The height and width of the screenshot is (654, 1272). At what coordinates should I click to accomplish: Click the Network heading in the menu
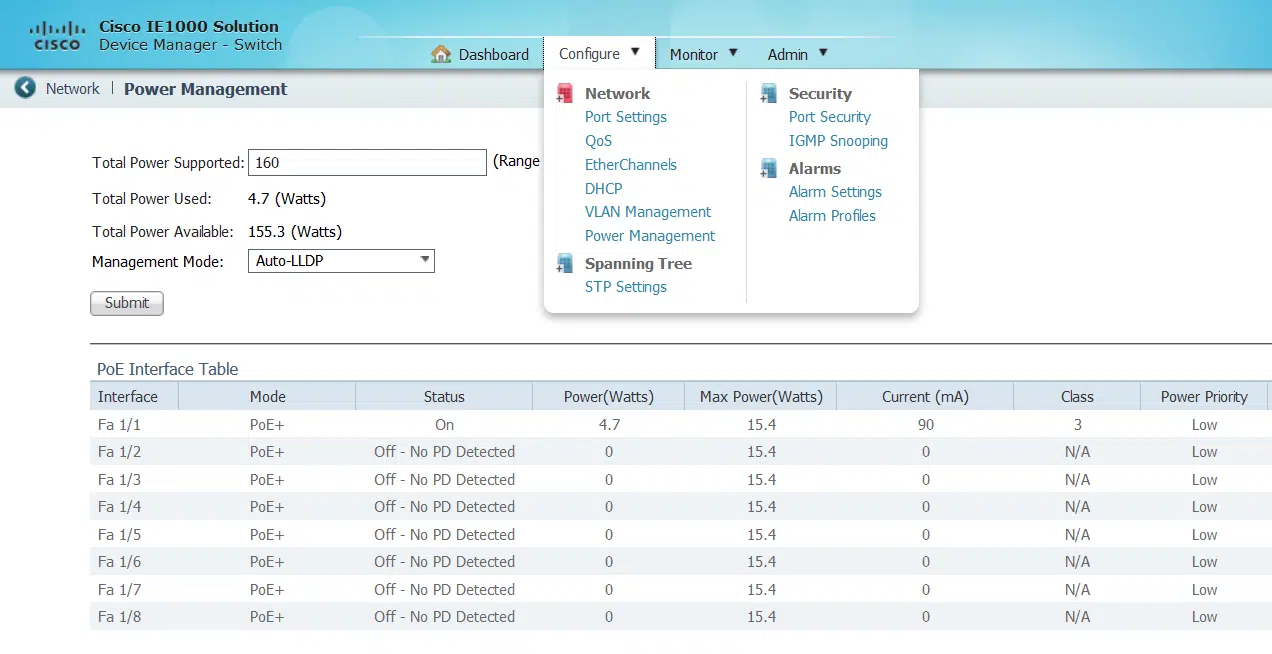coord(617,93)
